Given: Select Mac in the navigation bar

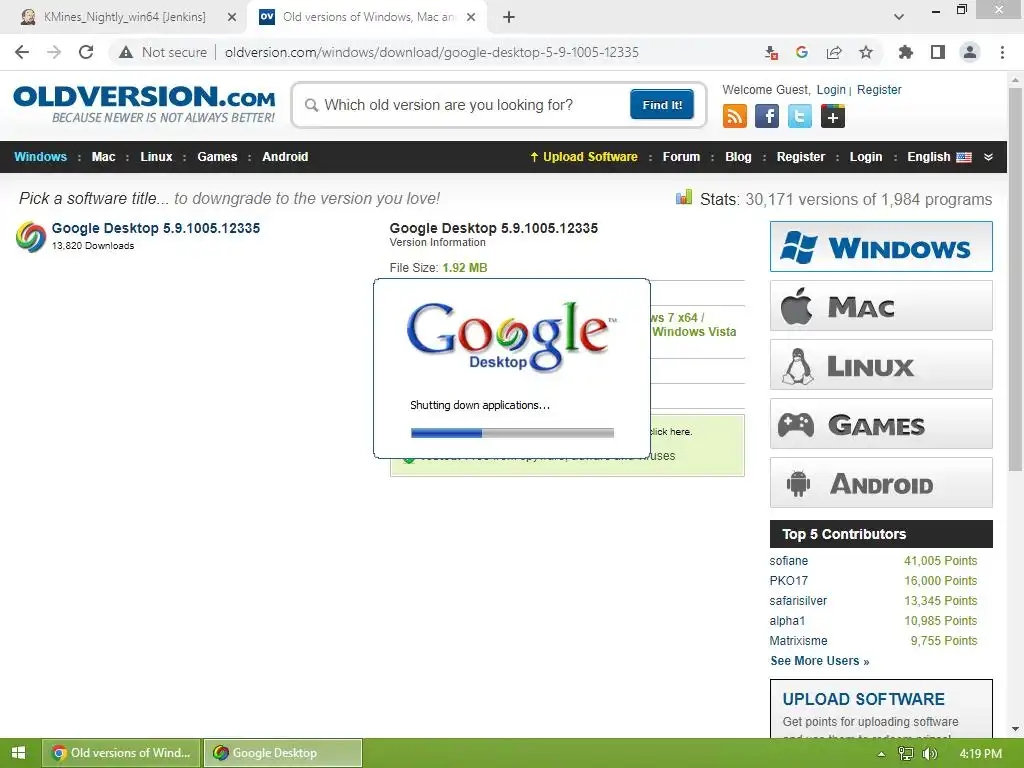Looking at the screenshot, I should (103, 157).
